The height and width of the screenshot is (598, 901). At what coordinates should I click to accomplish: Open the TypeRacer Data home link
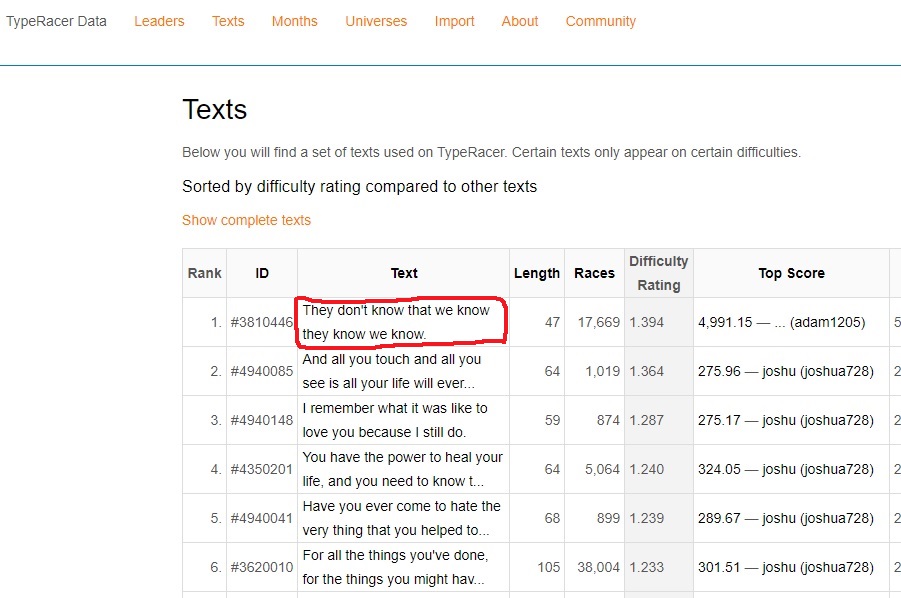tap(56, 21)
